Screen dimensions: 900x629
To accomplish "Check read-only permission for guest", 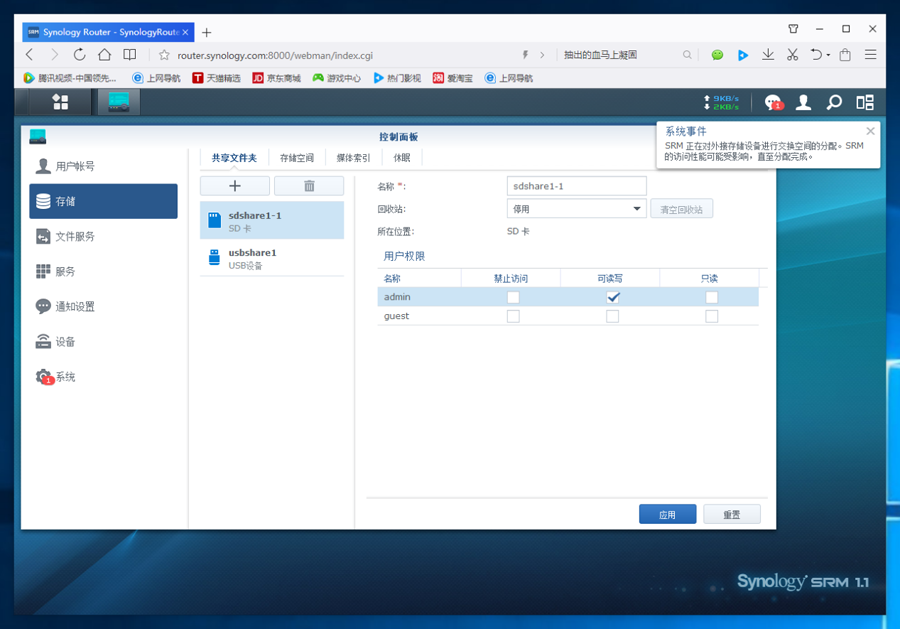I will click(x=711, y=316).
